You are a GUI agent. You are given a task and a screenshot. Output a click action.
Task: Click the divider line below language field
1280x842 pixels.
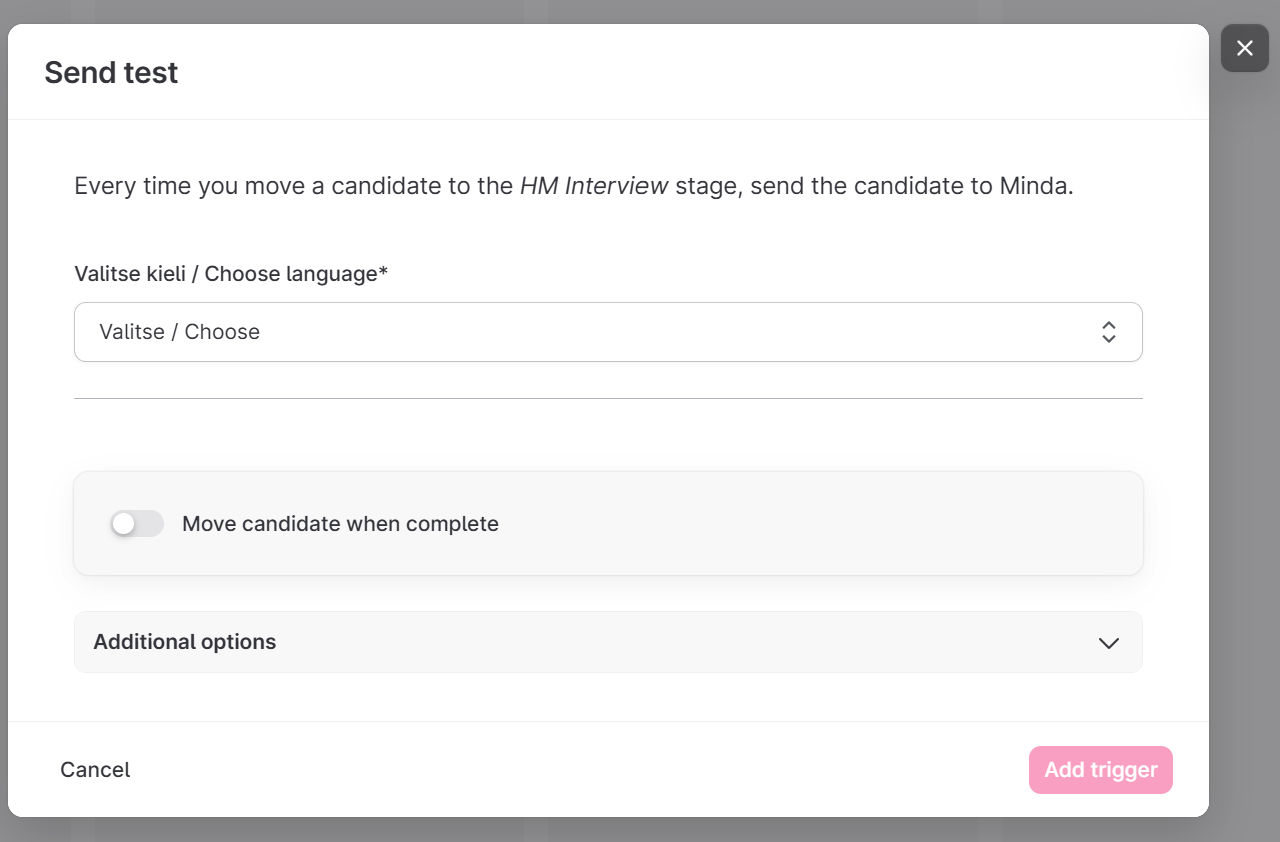[608, 398]
